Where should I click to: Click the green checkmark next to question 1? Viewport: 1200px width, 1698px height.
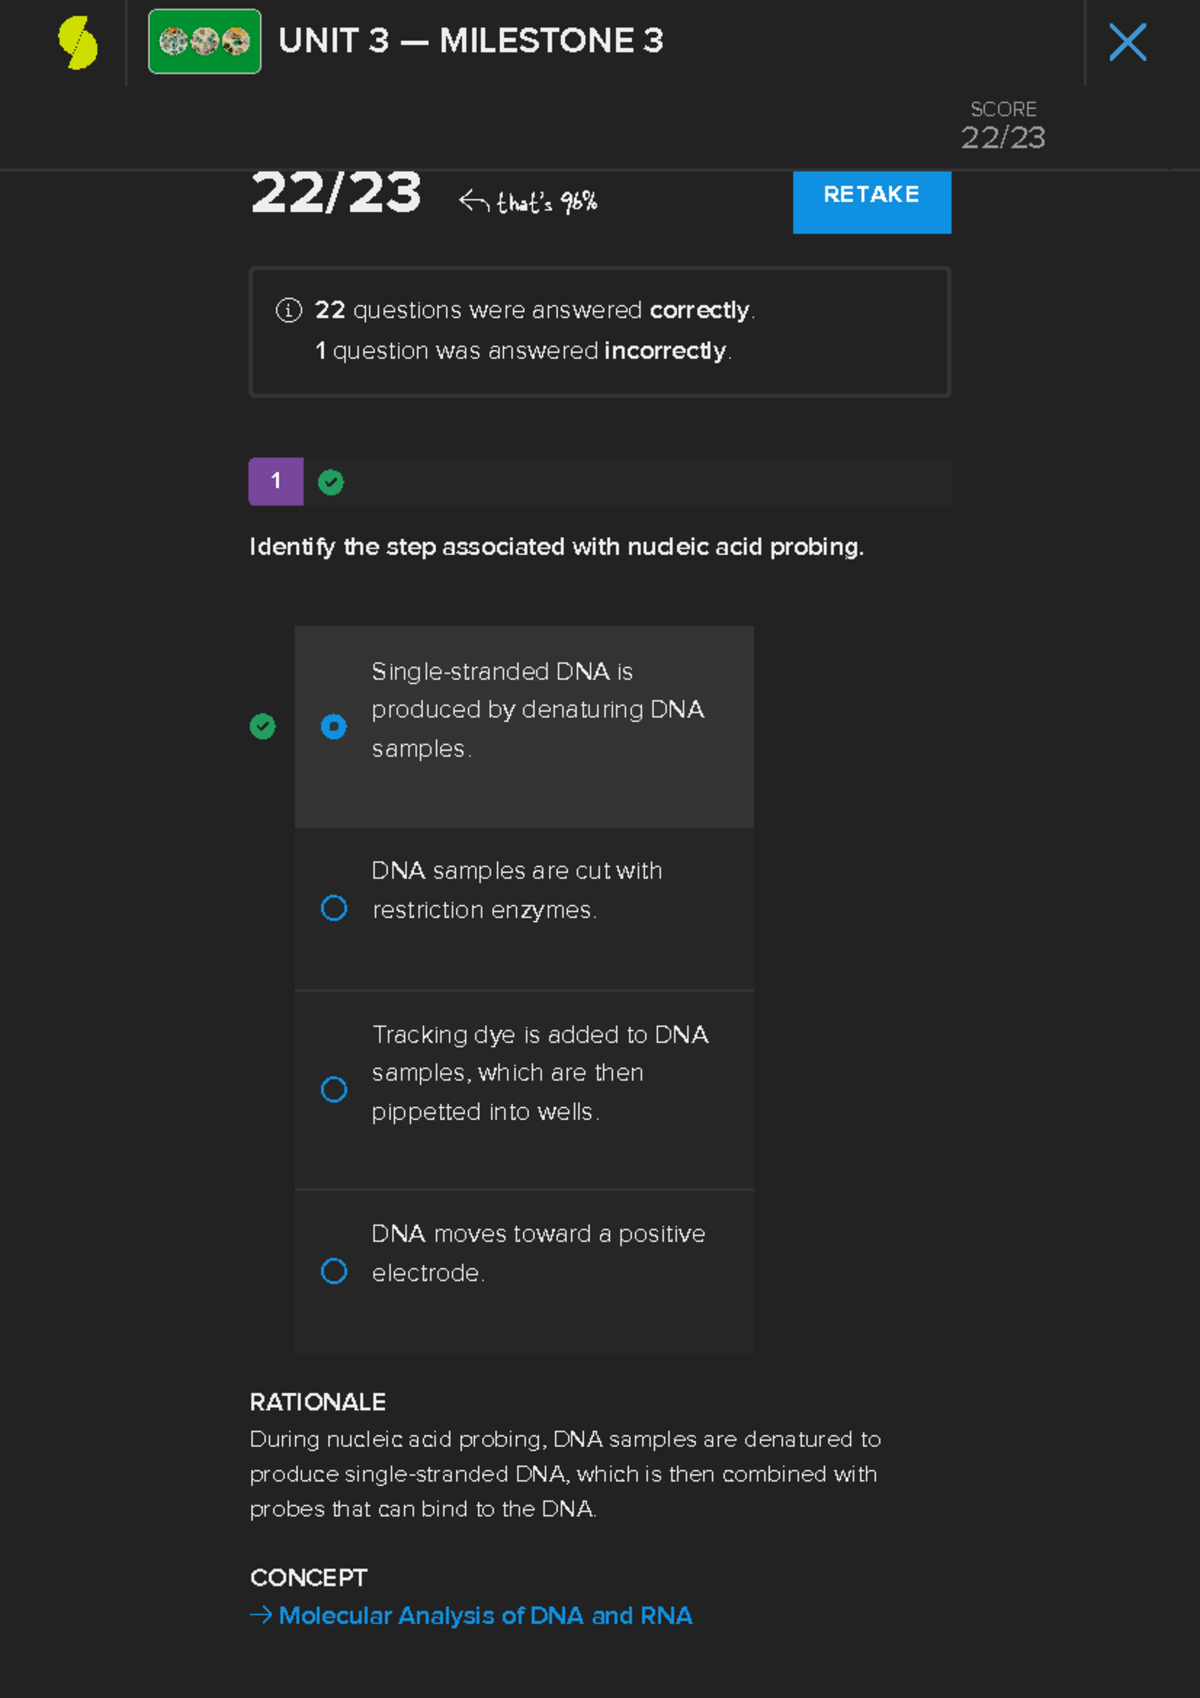tap(330, 481)
